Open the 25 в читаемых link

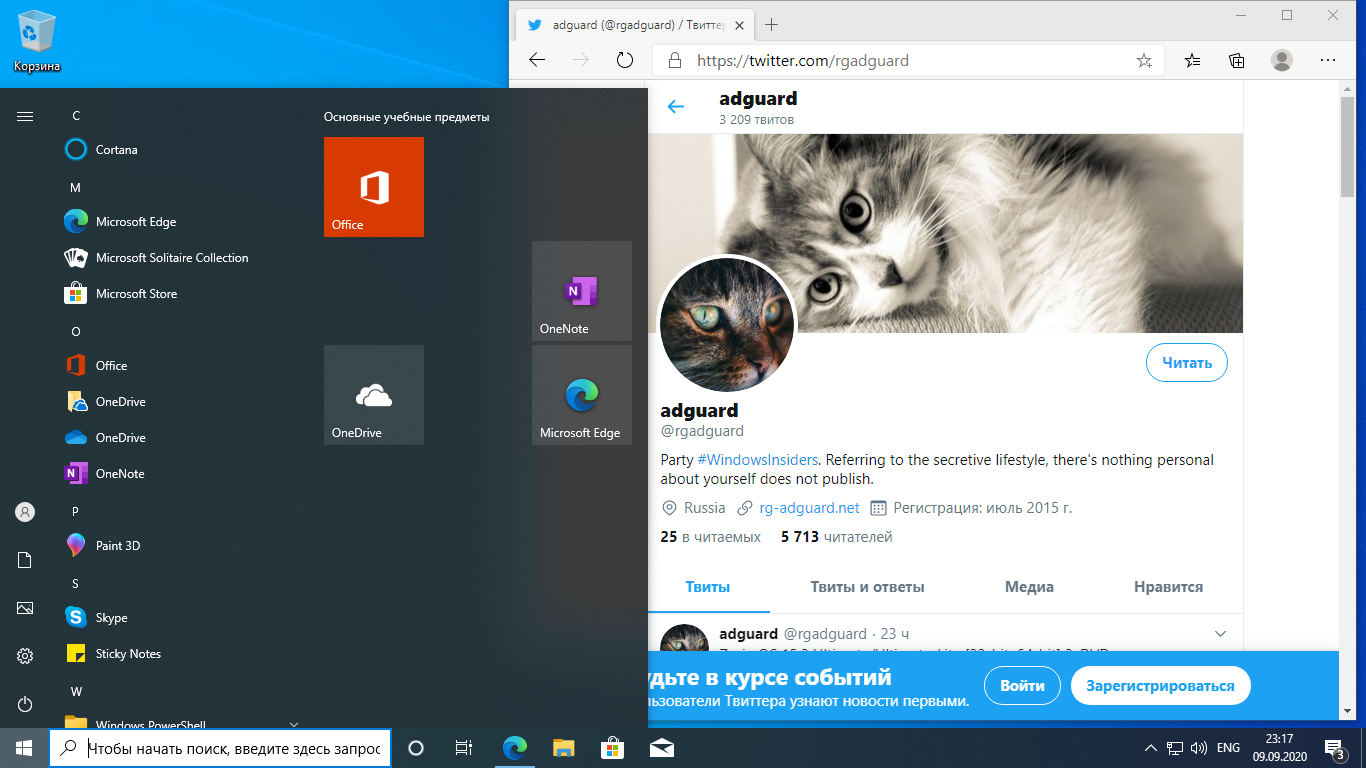(711, 537)
